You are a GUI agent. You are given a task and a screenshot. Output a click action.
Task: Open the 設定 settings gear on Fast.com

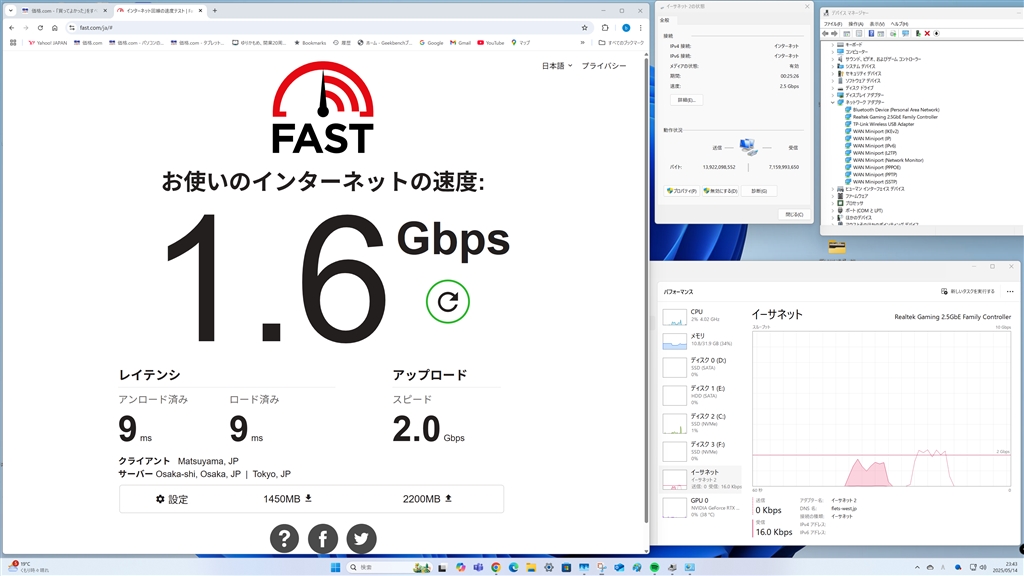click(172, 499)
